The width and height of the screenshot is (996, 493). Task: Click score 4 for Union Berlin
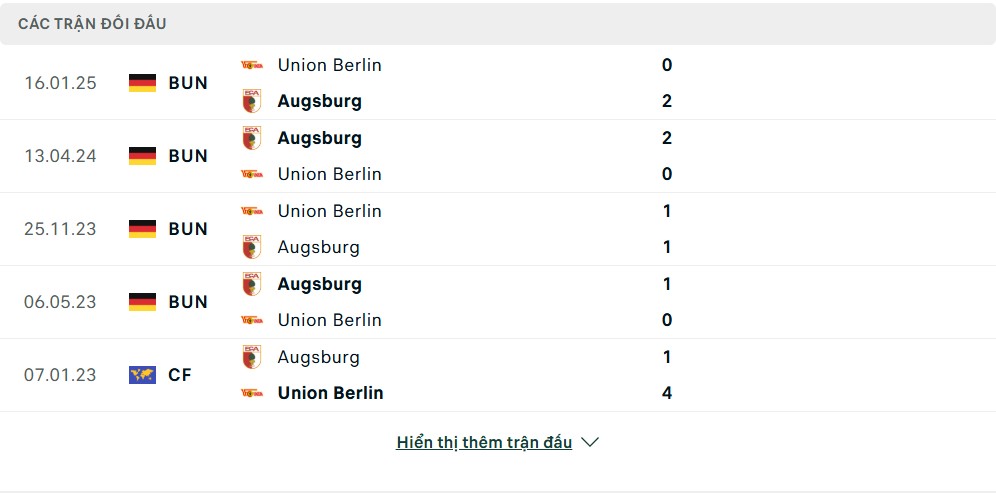coord(666,393)
